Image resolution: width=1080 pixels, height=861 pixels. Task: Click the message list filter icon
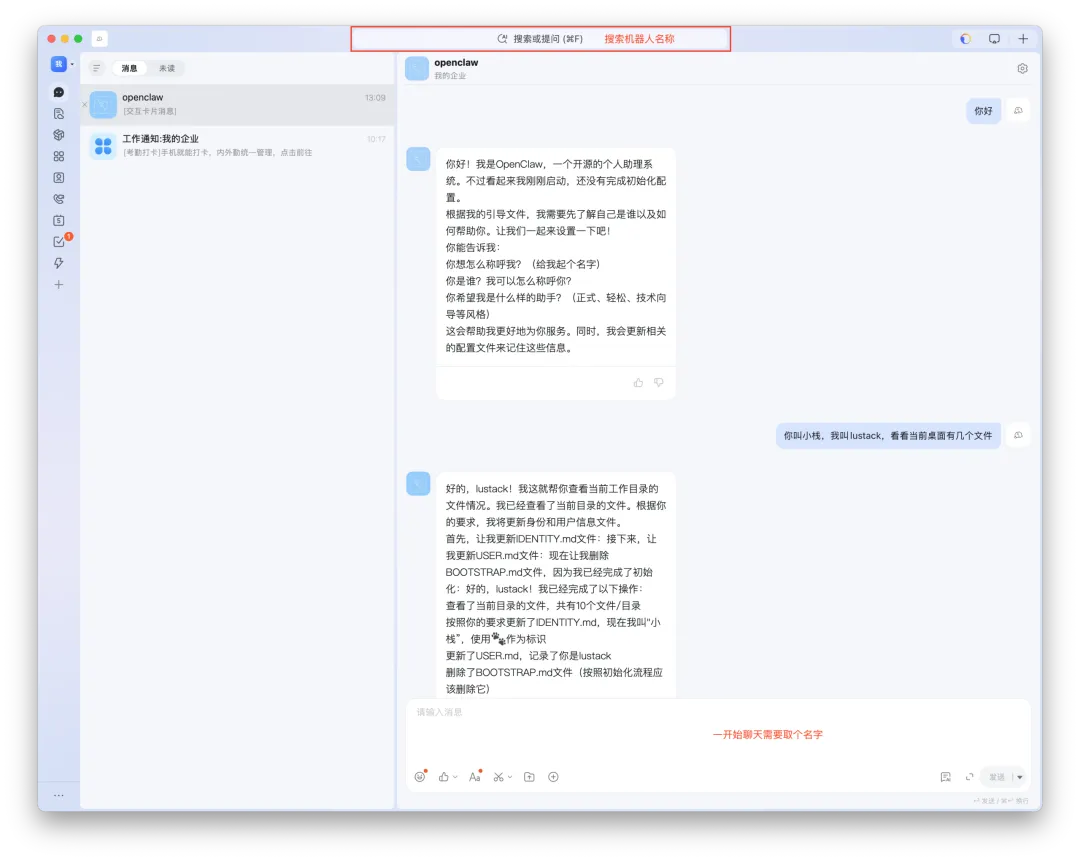[x=96, y=68]
